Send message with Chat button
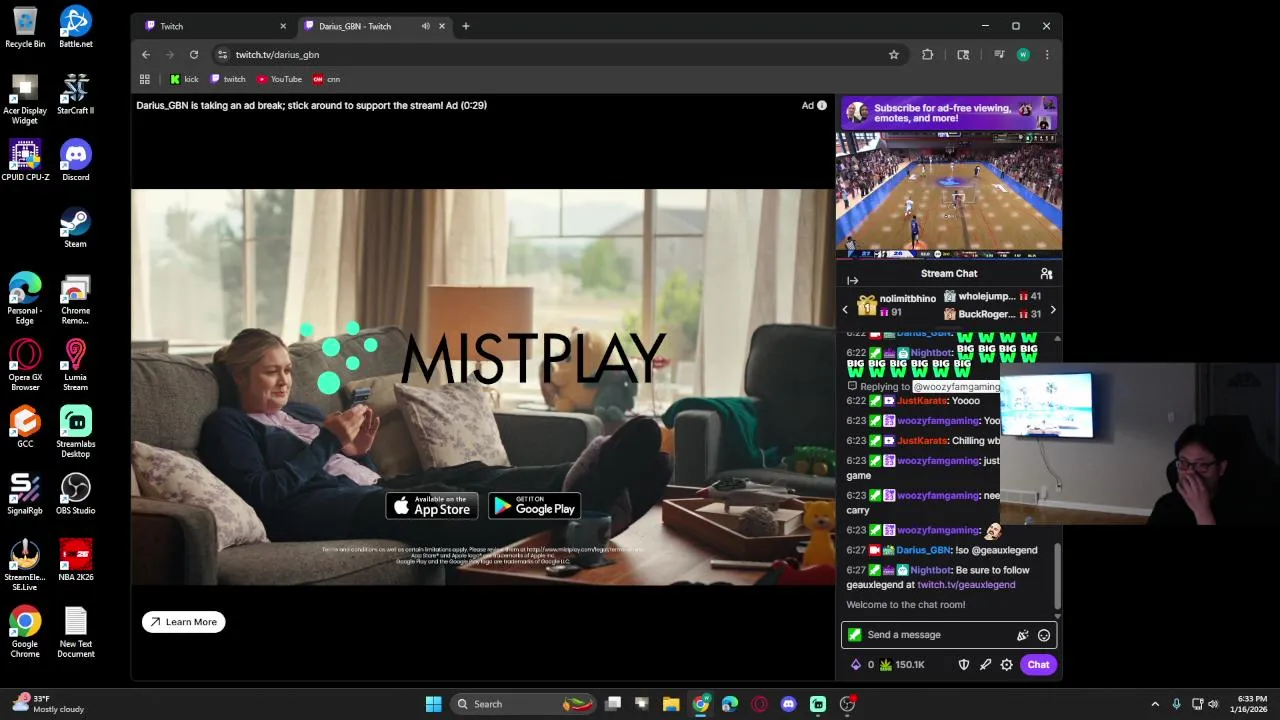Screen dimensions: 1280x720 tap(1038, 665)
